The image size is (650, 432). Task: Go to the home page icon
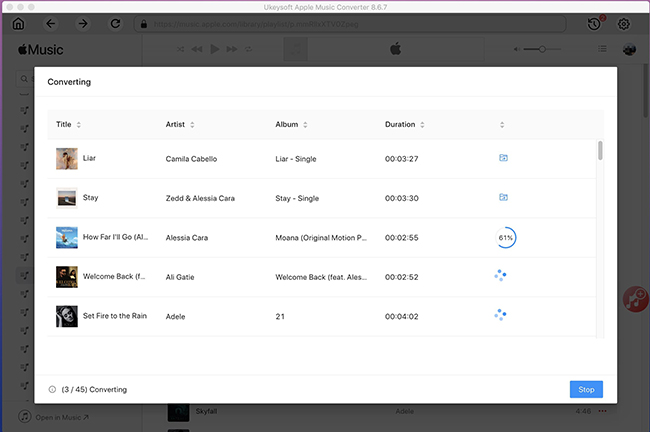click(18, 24)
